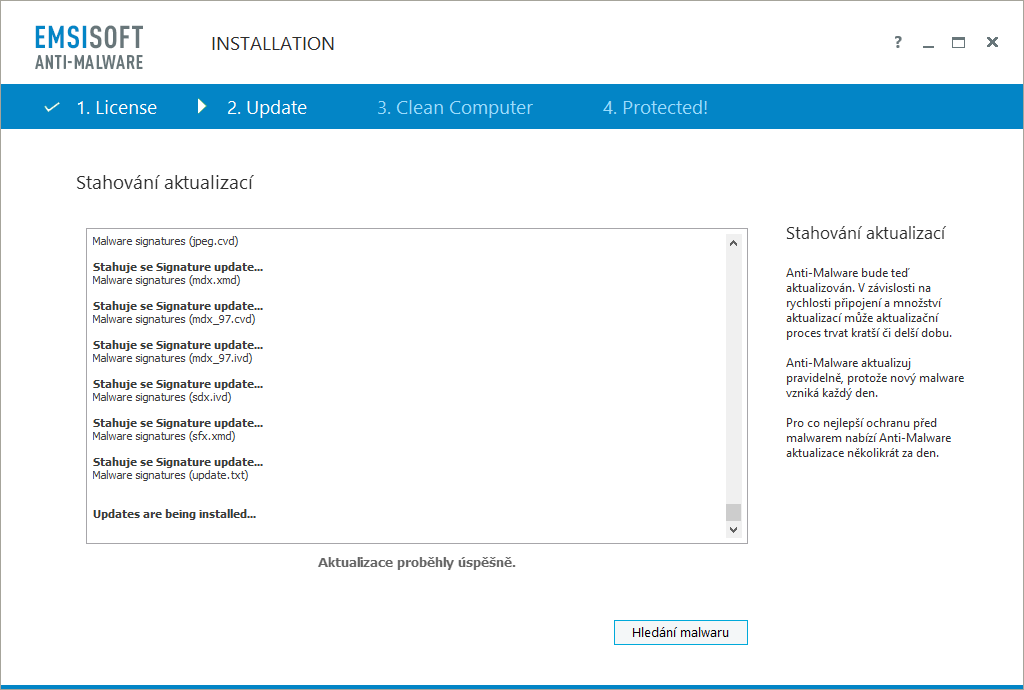The width and height of the screenshot is (1024, 690).
Task: Select the 2. Update step
Action: tap(266, 107)
